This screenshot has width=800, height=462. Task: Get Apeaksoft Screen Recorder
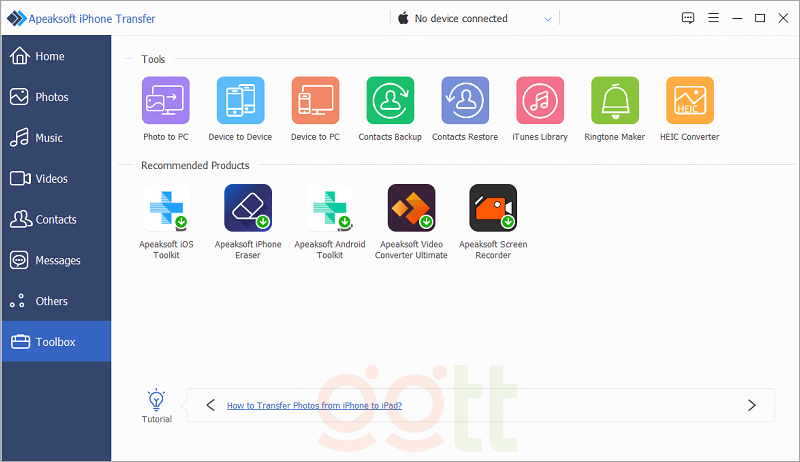click(493, 209)
